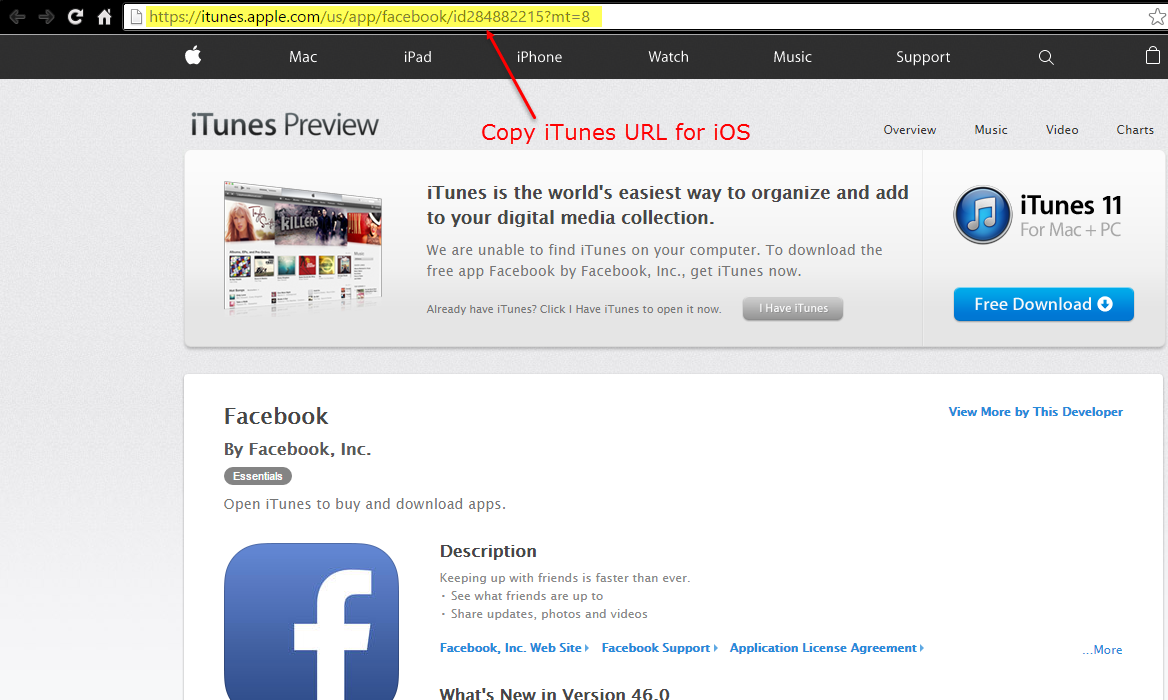Viewport: 1168px width, 700px height.
Task: Bookmark this page with star icon
Action: (x=1157, y=16)
